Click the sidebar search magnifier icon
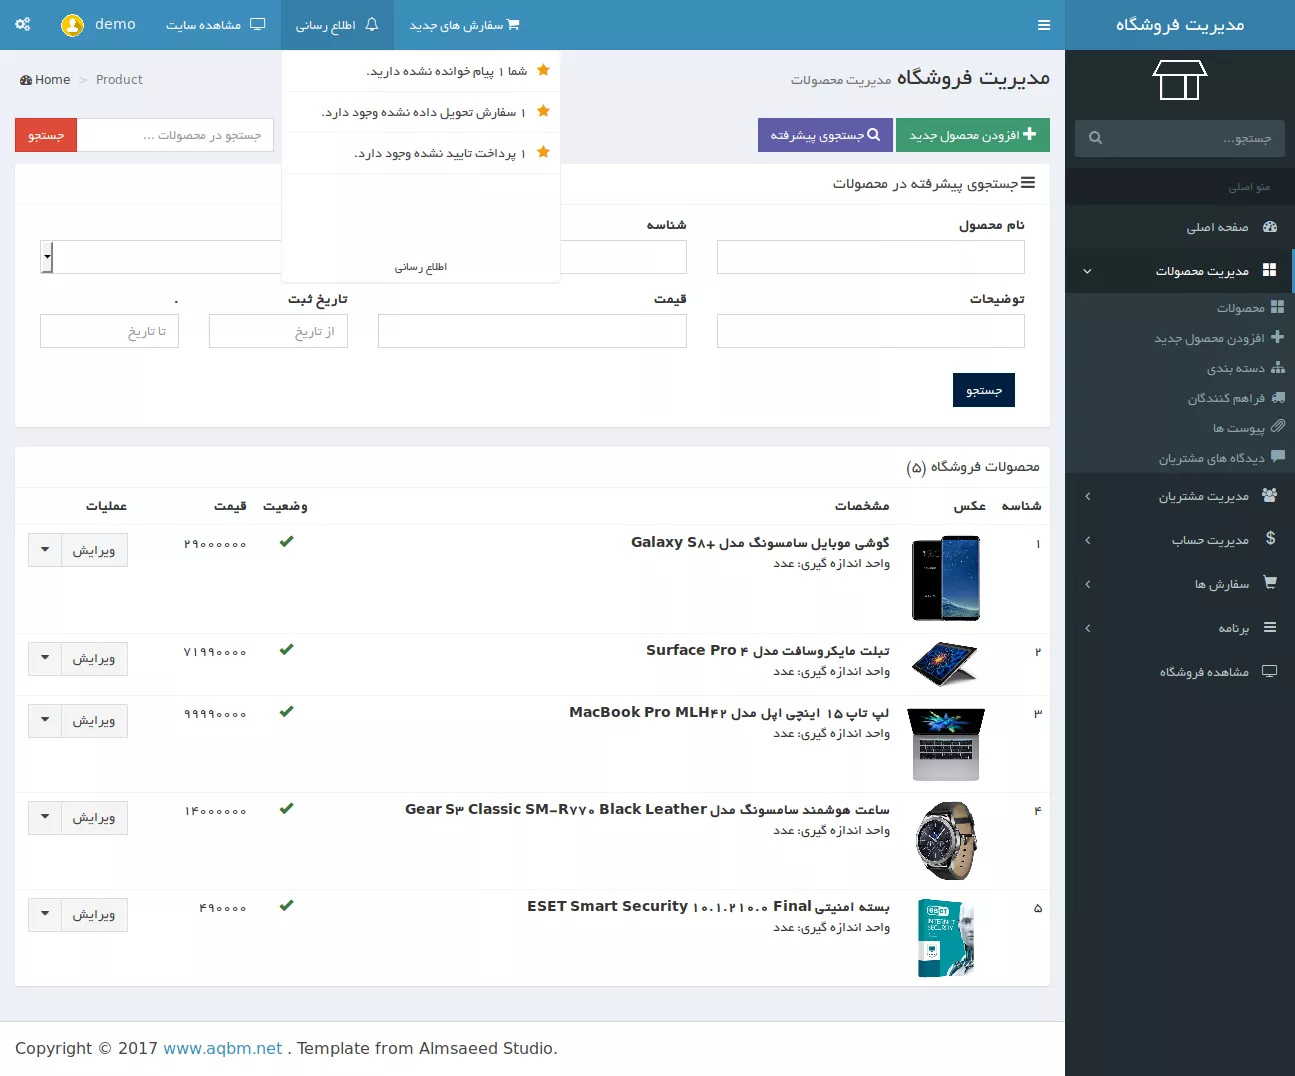Viewport: 1295px width, 1076px height. click(x=1095, y=138)
